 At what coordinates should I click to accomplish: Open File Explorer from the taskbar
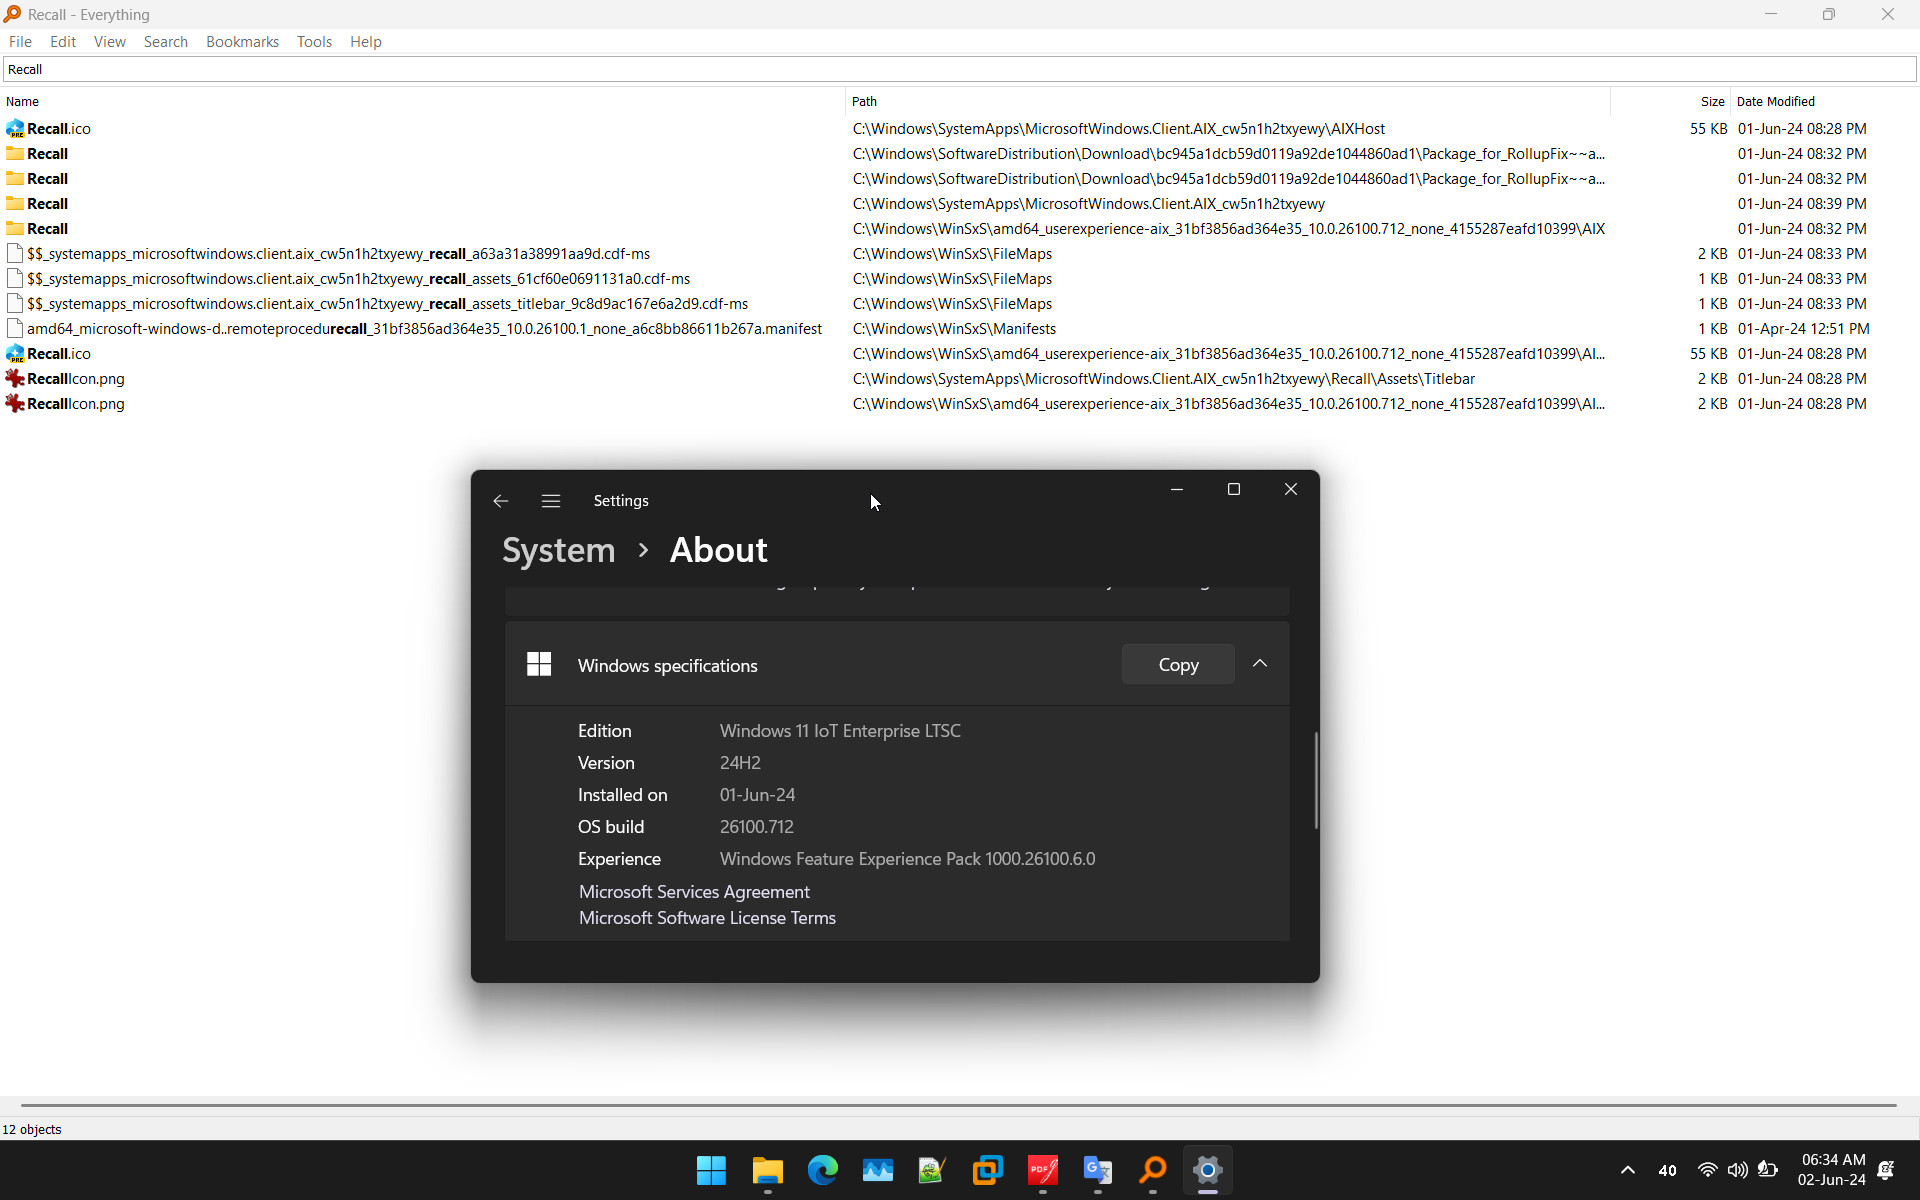pos(767,1170)
